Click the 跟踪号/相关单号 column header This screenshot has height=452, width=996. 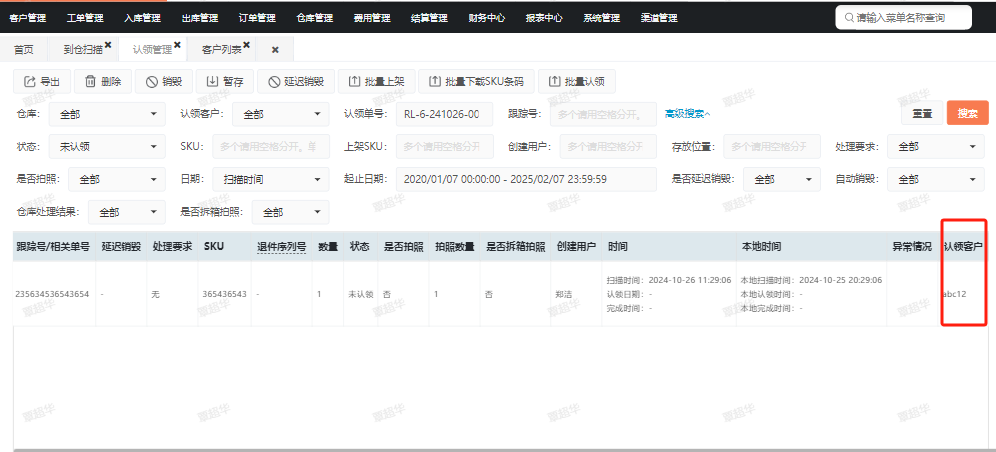pos(53,246)
